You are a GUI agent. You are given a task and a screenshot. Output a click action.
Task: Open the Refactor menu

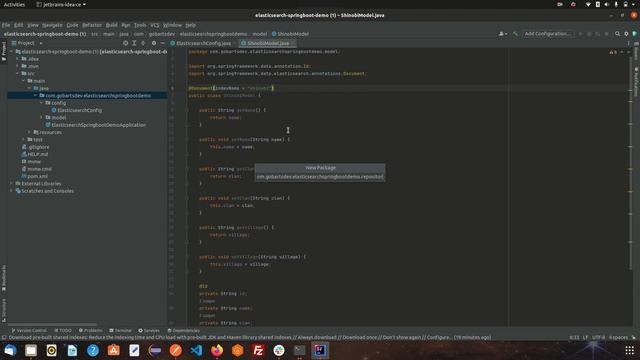pos(92,25)
